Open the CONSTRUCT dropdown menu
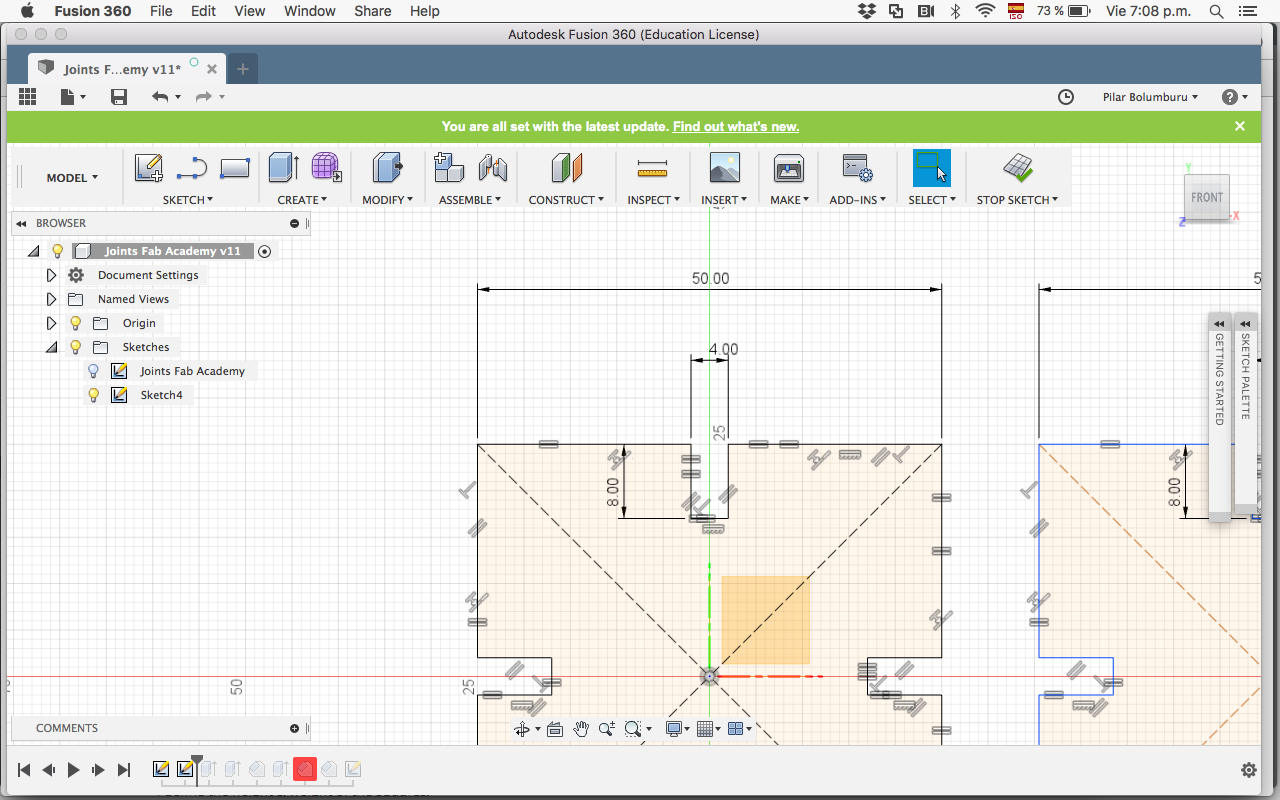 coord(566,200)
